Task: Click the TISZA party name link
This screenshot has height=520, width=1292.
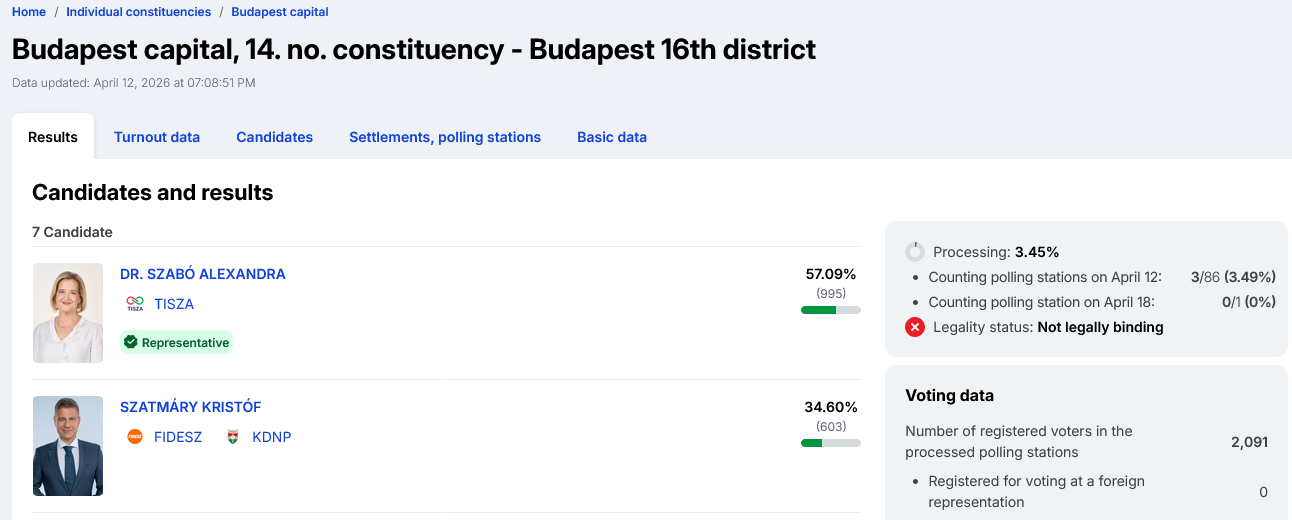Action: [174, 304]
